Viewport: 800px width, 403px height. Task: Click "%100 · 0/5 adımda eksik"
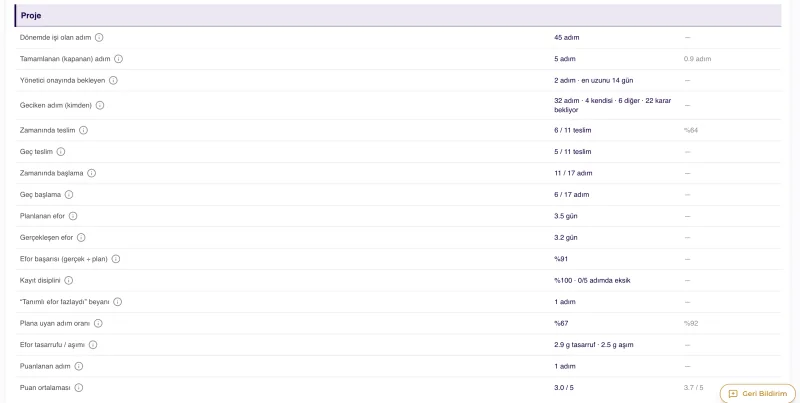(592, 280)
